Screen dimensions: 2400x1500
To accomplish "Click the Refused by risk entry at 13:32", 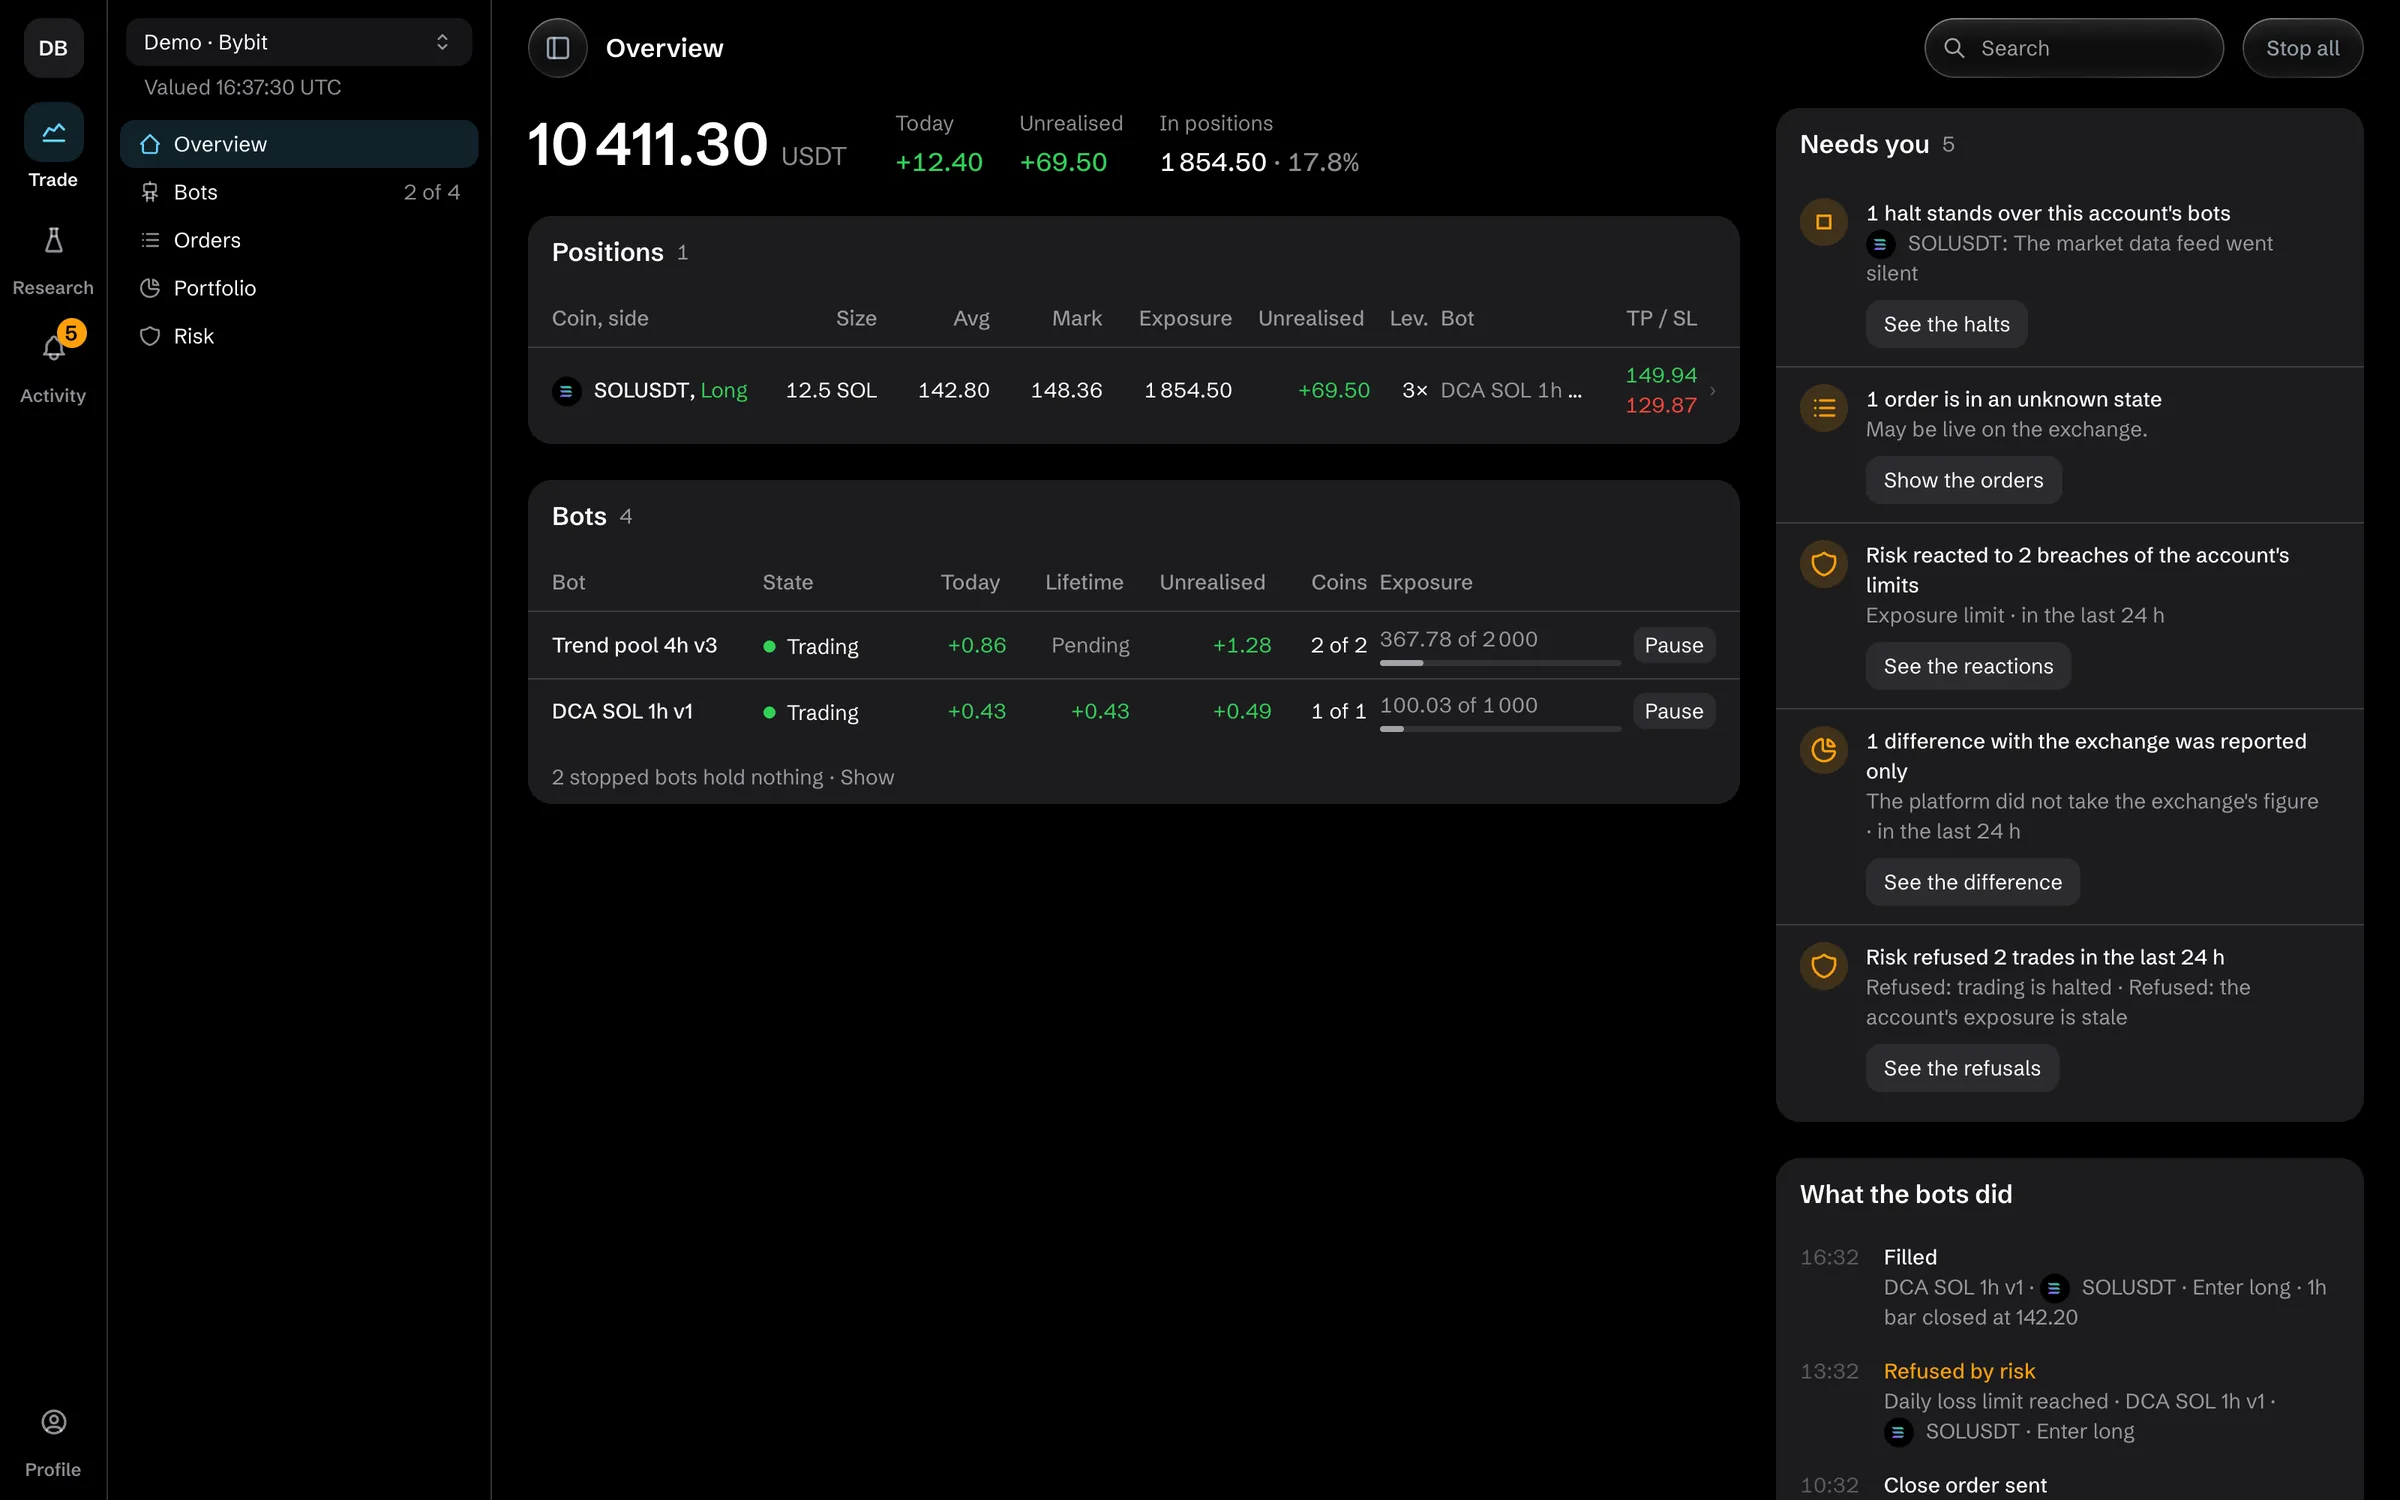I will coord(2069,1401).
